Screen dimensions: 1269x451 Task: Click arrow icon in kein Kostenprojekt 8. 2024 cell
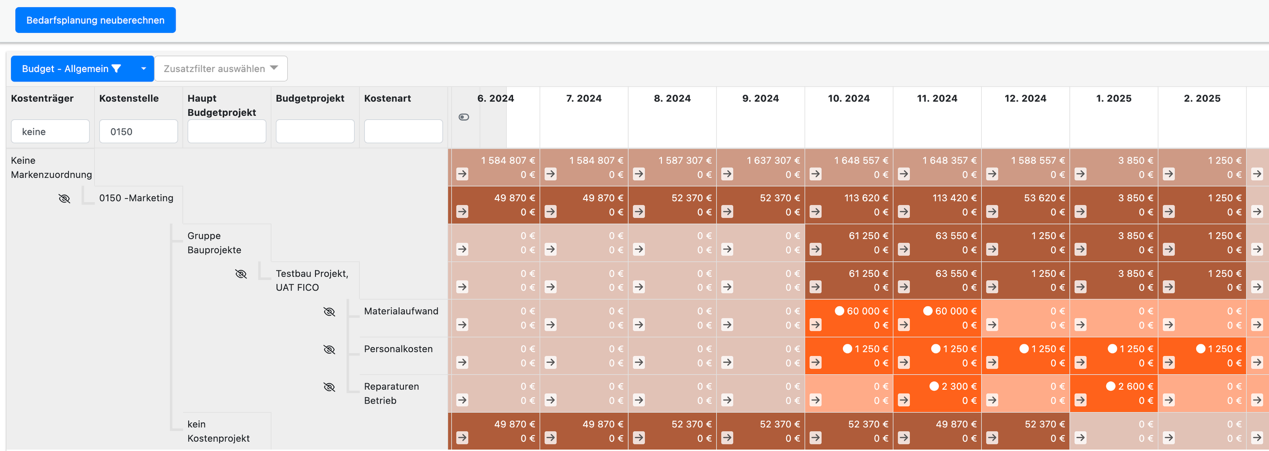(x=639, y=438)
